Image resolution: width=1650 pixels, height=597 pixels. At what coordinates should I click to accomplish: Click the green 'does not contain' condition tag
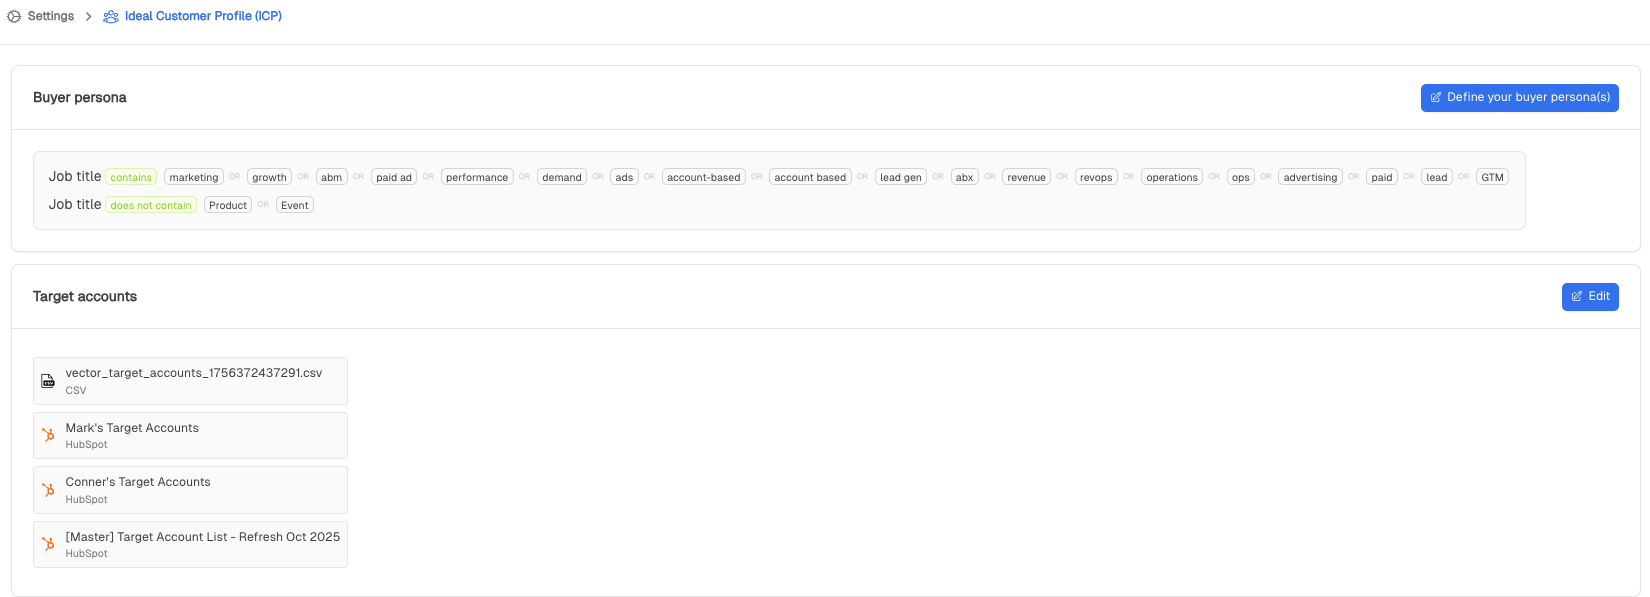151,205
